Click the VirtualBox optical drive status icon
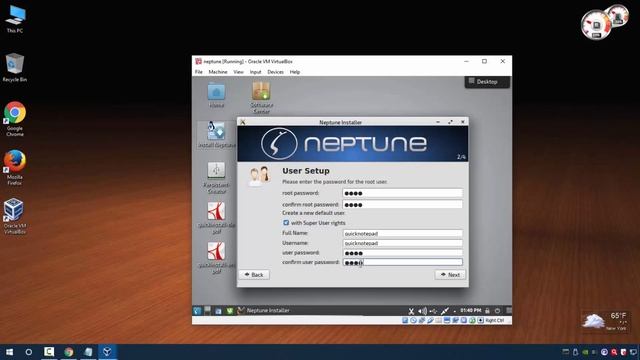 coord(413,320)
